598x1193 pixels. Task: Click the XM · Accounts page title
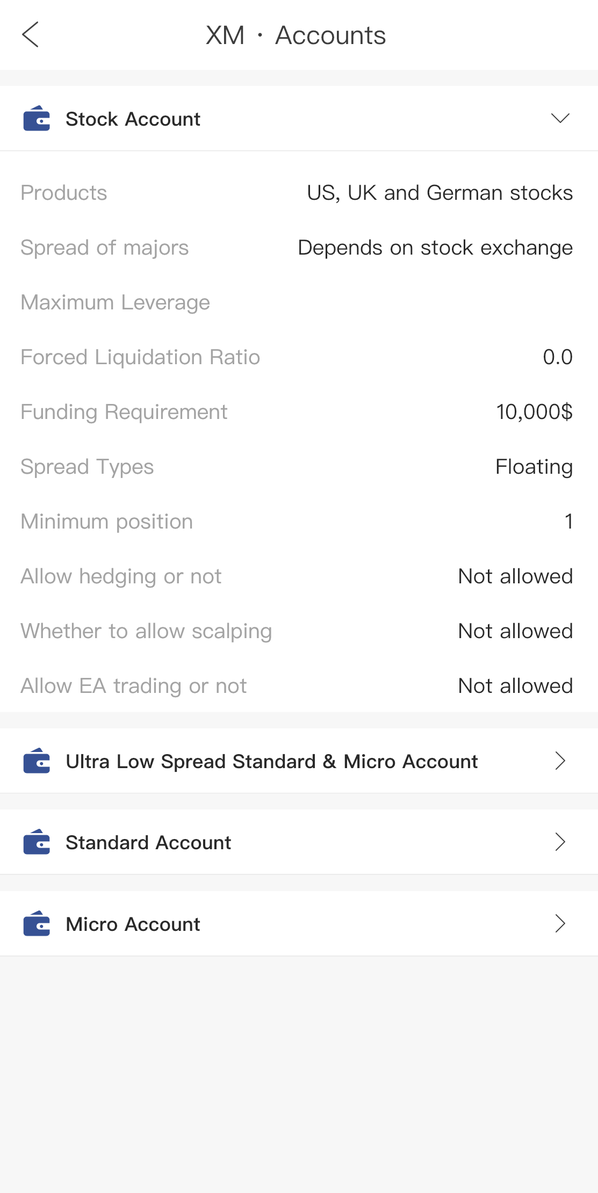296,35
